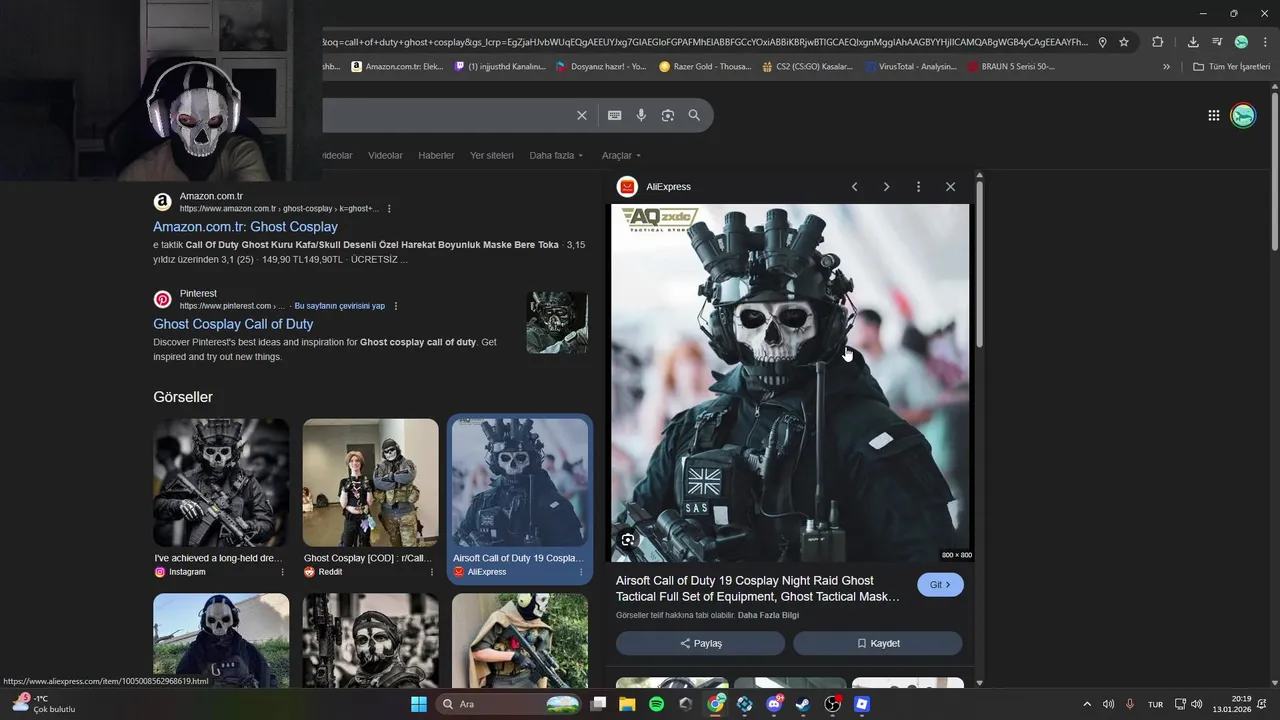
Task: Open 'Daha Fazla Bilgi' copyright link
Action: (768, 615)
